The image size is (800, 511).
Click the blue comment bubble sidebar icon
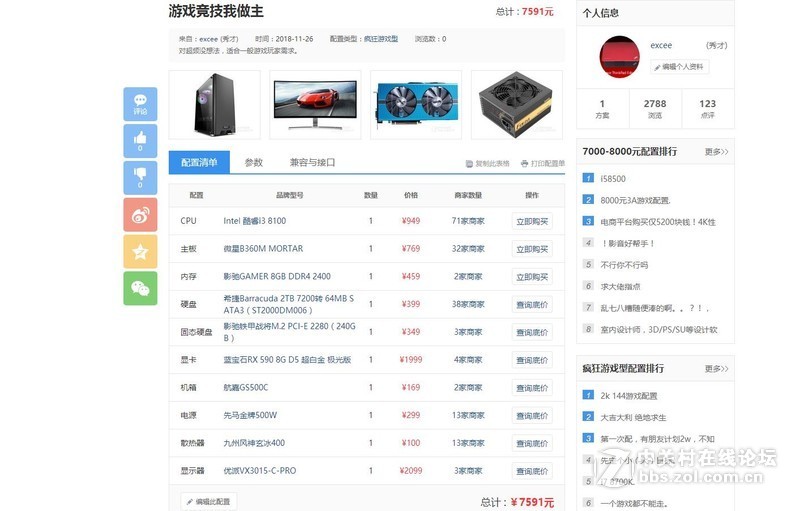click(140, 104)
